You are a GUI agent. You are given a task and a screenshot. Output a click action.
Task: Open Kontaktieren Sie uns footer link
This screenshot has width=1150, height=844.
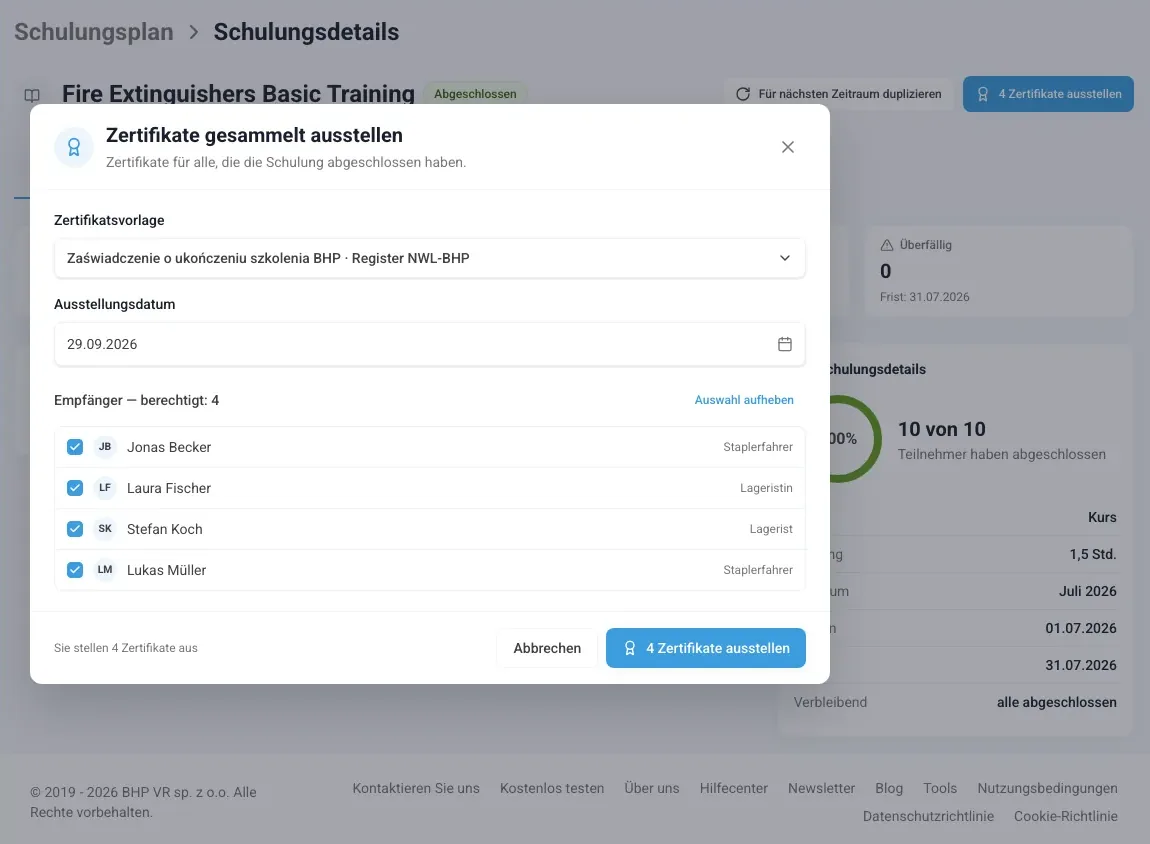(x=416, y=788)
